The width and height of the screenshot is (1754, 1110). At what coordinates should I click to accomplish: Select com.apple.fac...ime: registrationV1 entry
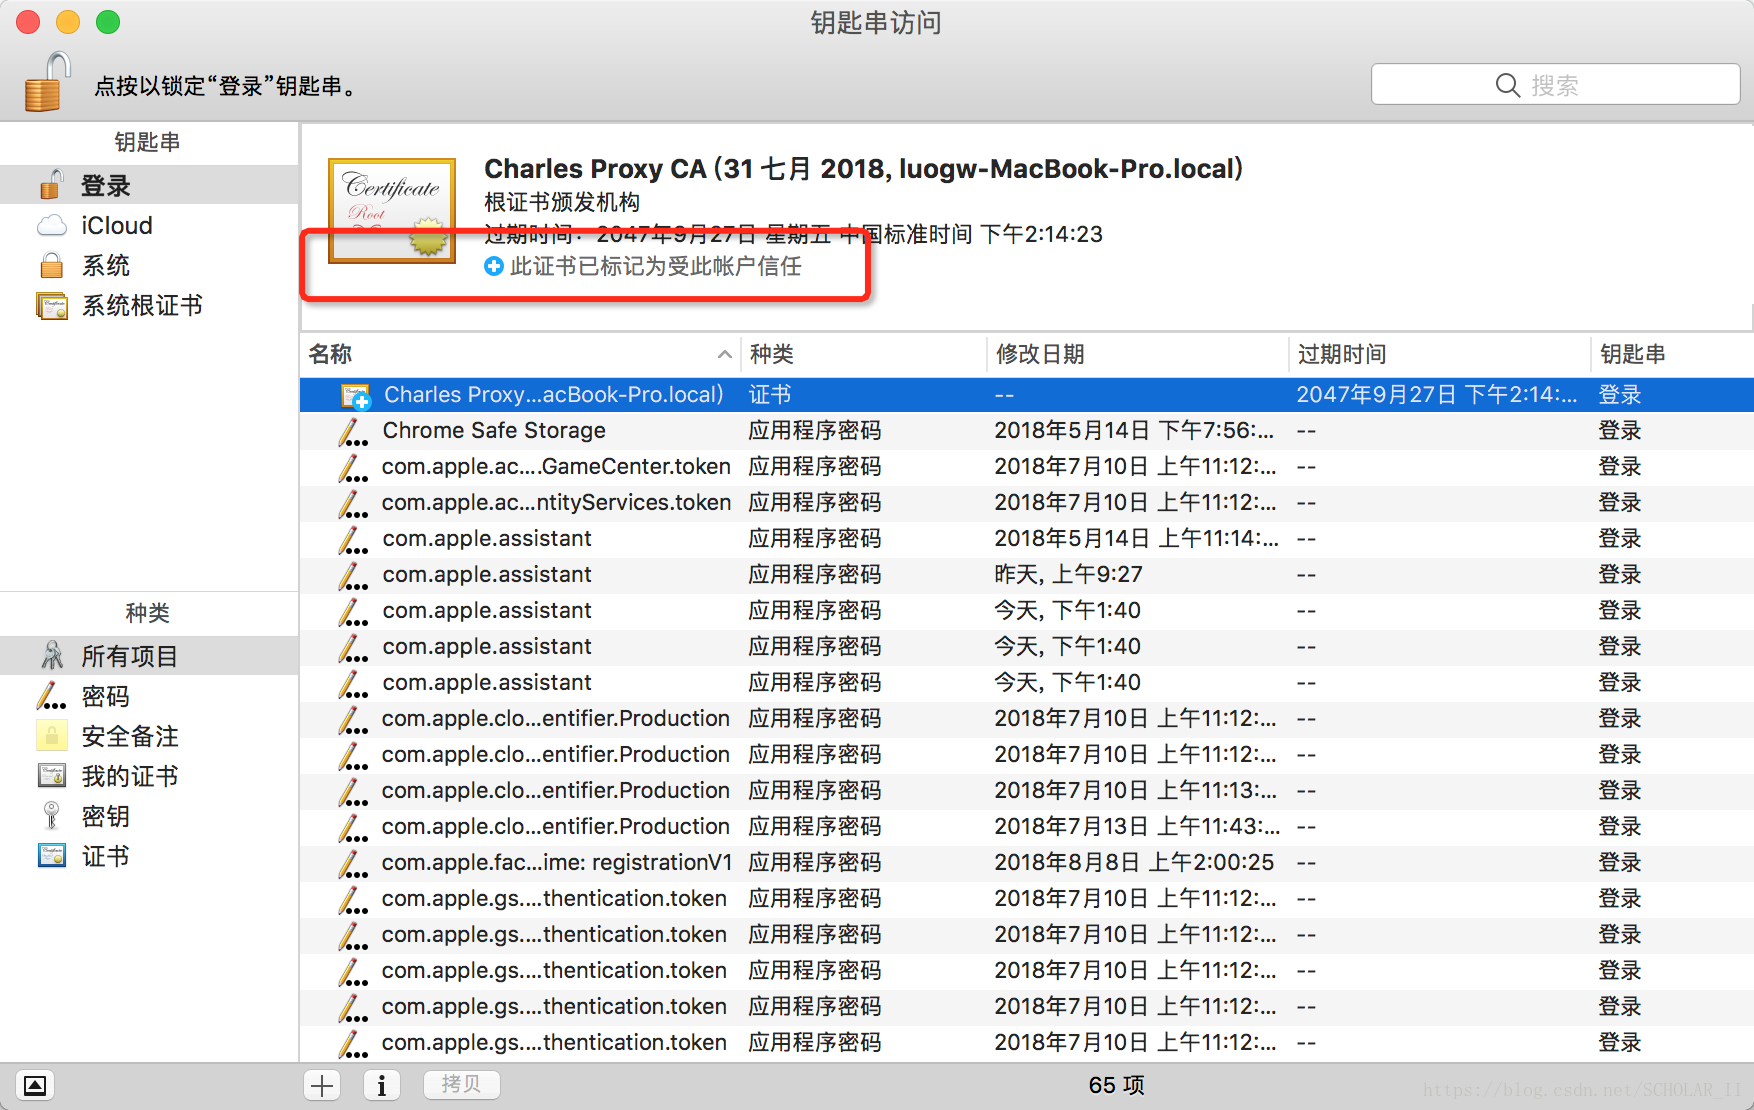tap(1027, 863)
